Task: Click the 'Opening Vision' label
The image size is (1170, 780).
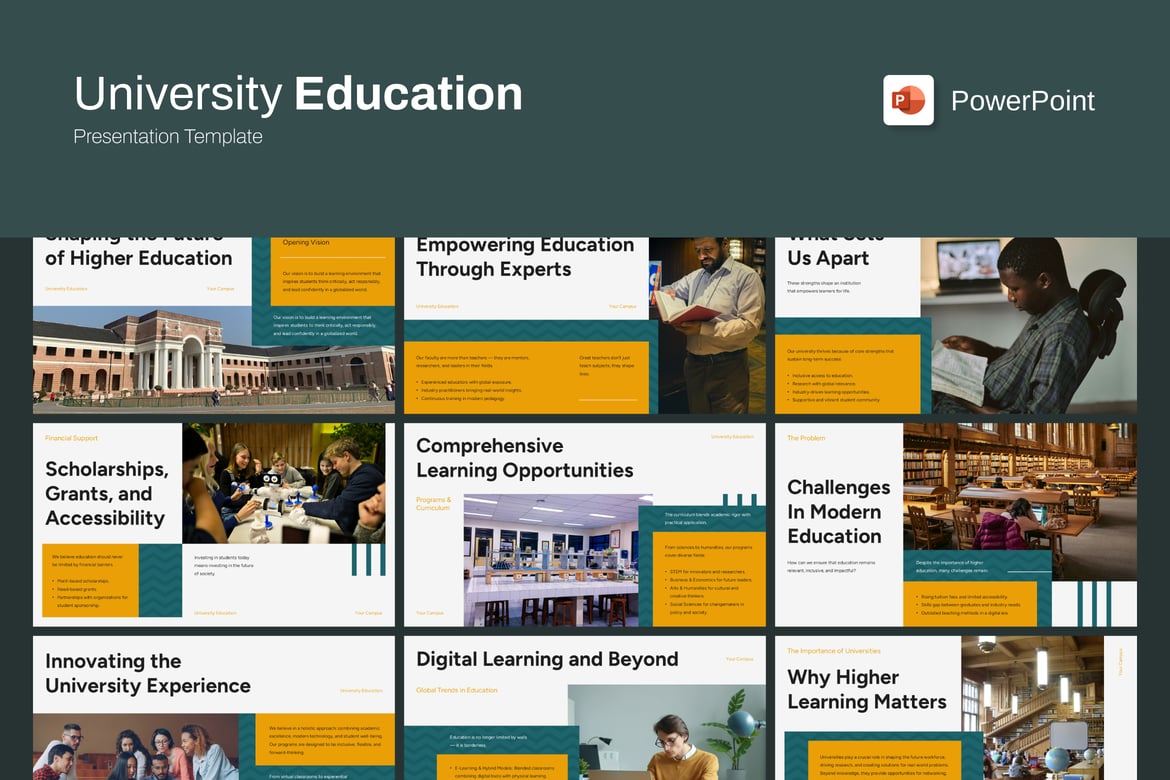Action: 305,243
